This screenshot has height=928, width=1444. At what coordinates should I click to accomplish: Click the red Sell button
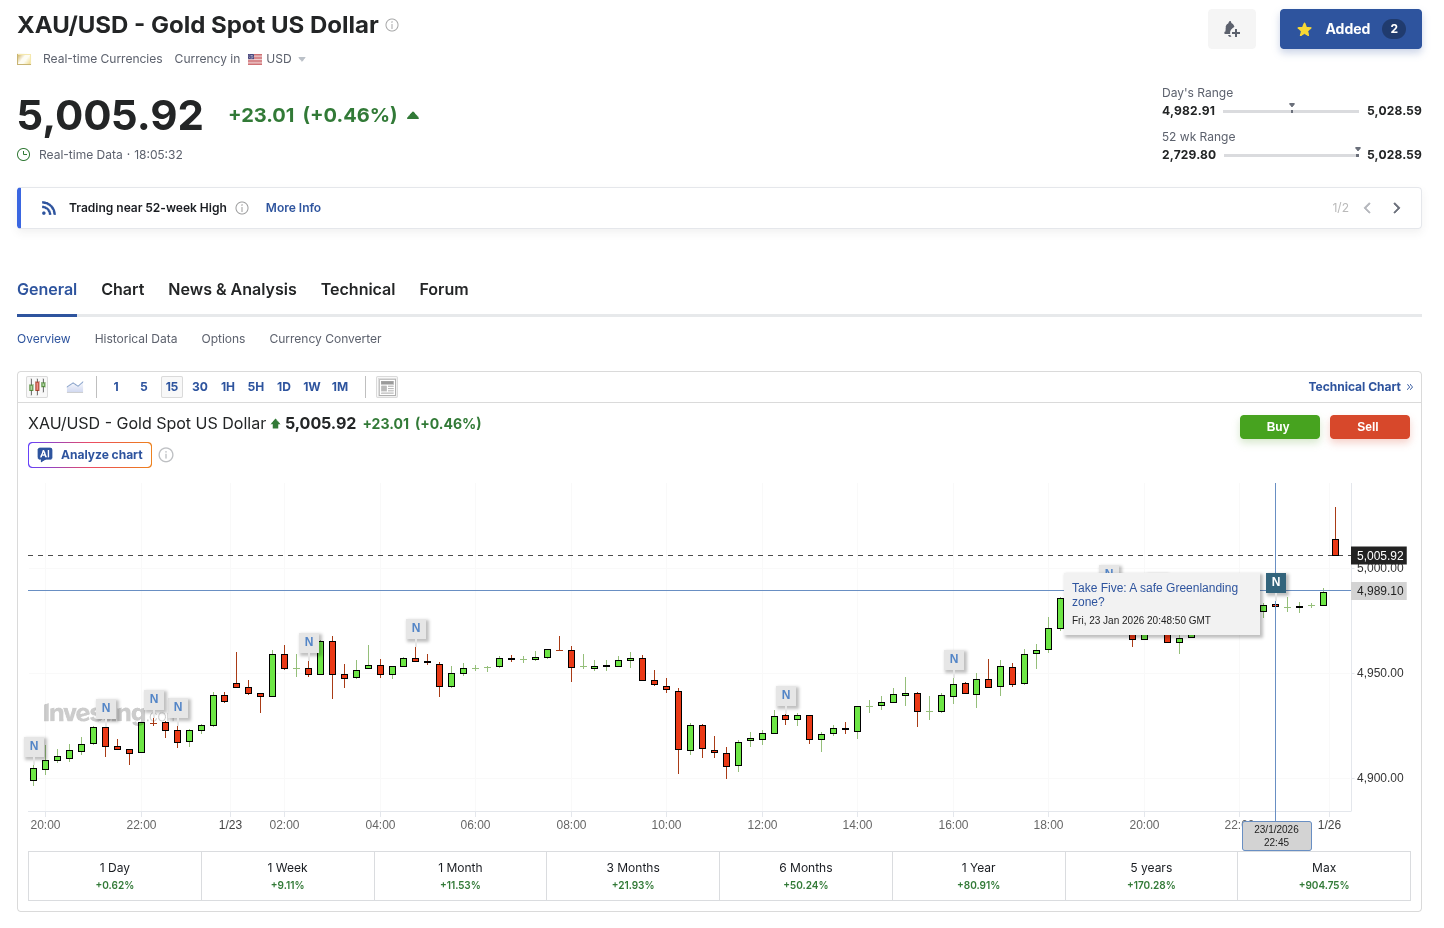[x=1368, y=427]
